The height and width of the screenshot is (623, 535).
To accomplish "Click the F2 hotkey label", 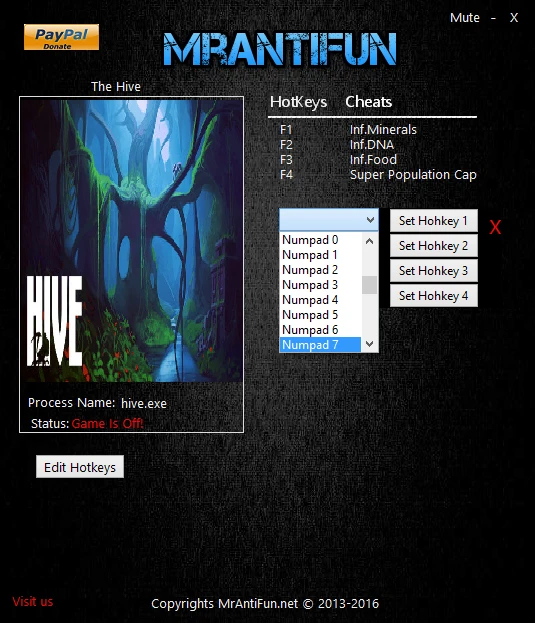I will [x=286, y=145].
